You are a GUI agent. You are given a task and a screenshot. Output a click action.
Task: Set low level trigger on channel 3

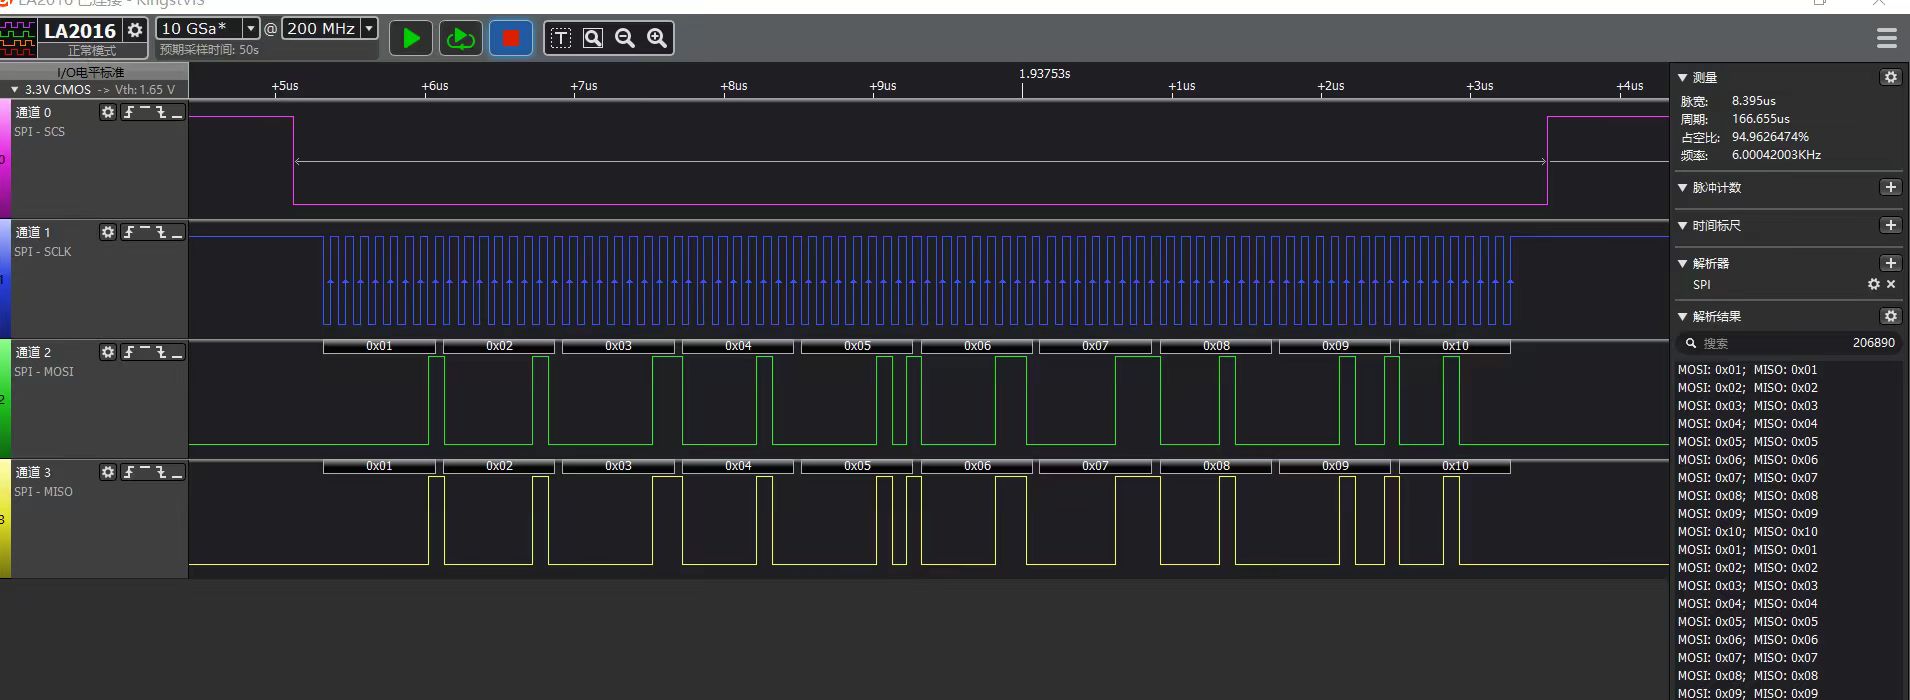coord(177,472)
